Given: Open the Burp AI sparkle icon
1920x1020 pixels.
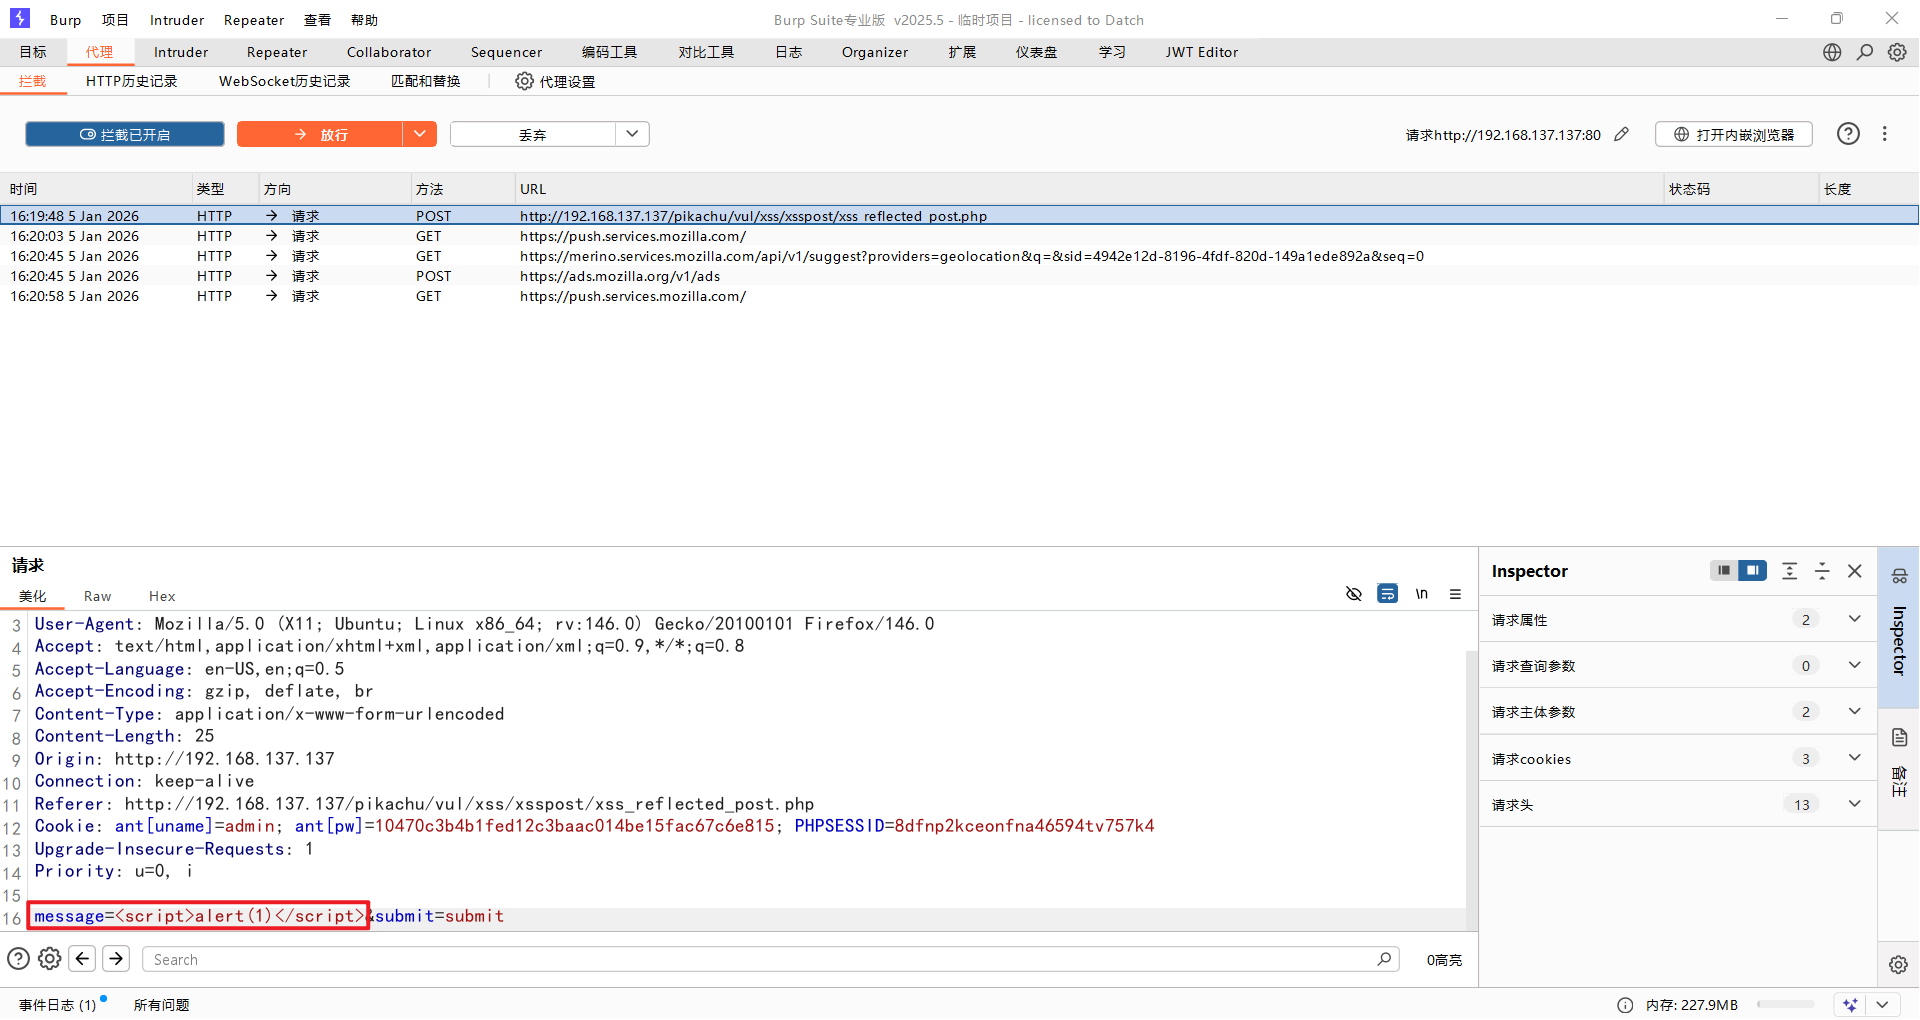Looking at the screenshot, I should pyautogui.click(x=1850, y=1005).
